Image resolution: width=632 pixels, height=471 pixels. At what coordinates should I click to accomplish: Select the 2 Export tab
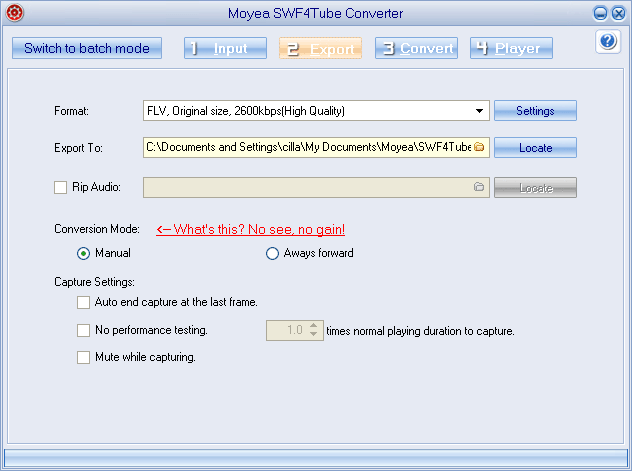pos(320,48)
